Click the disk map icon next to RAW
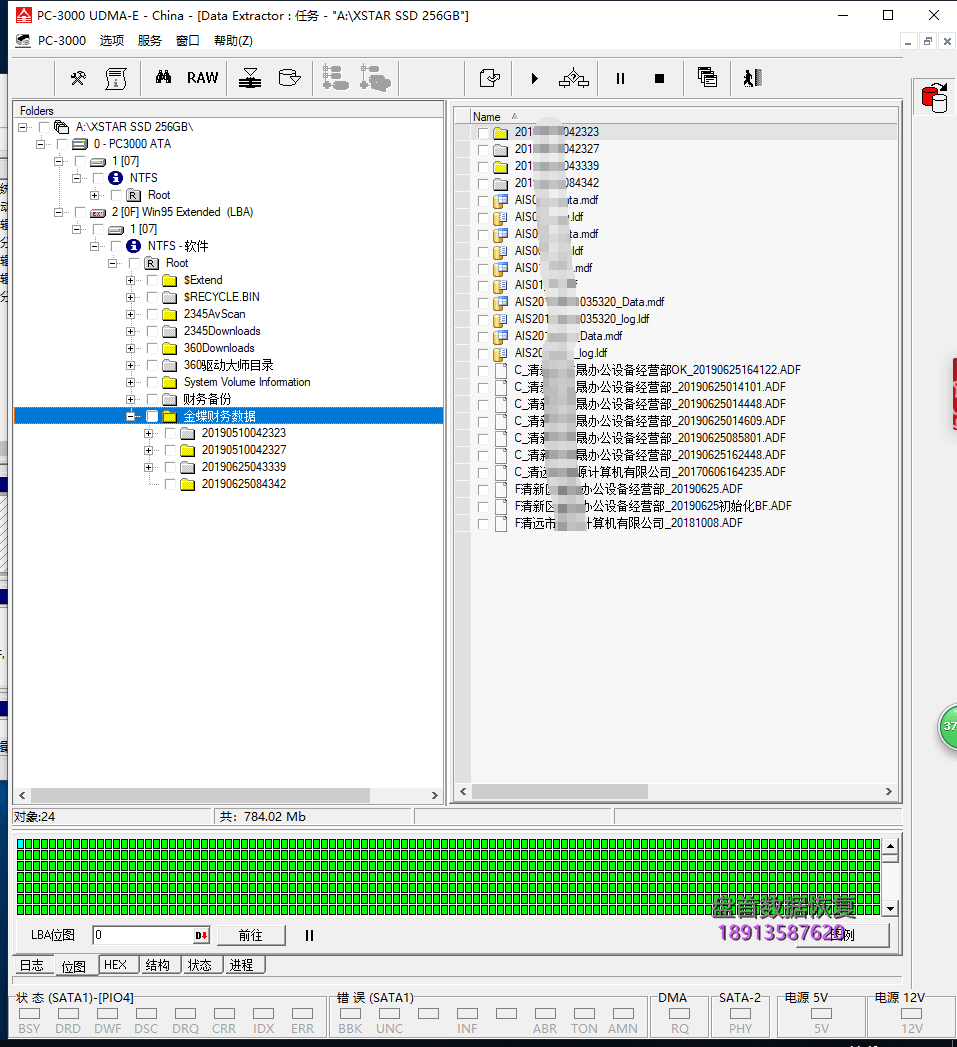The width and height of the screenshot is (957, 1047). point(250,78)
